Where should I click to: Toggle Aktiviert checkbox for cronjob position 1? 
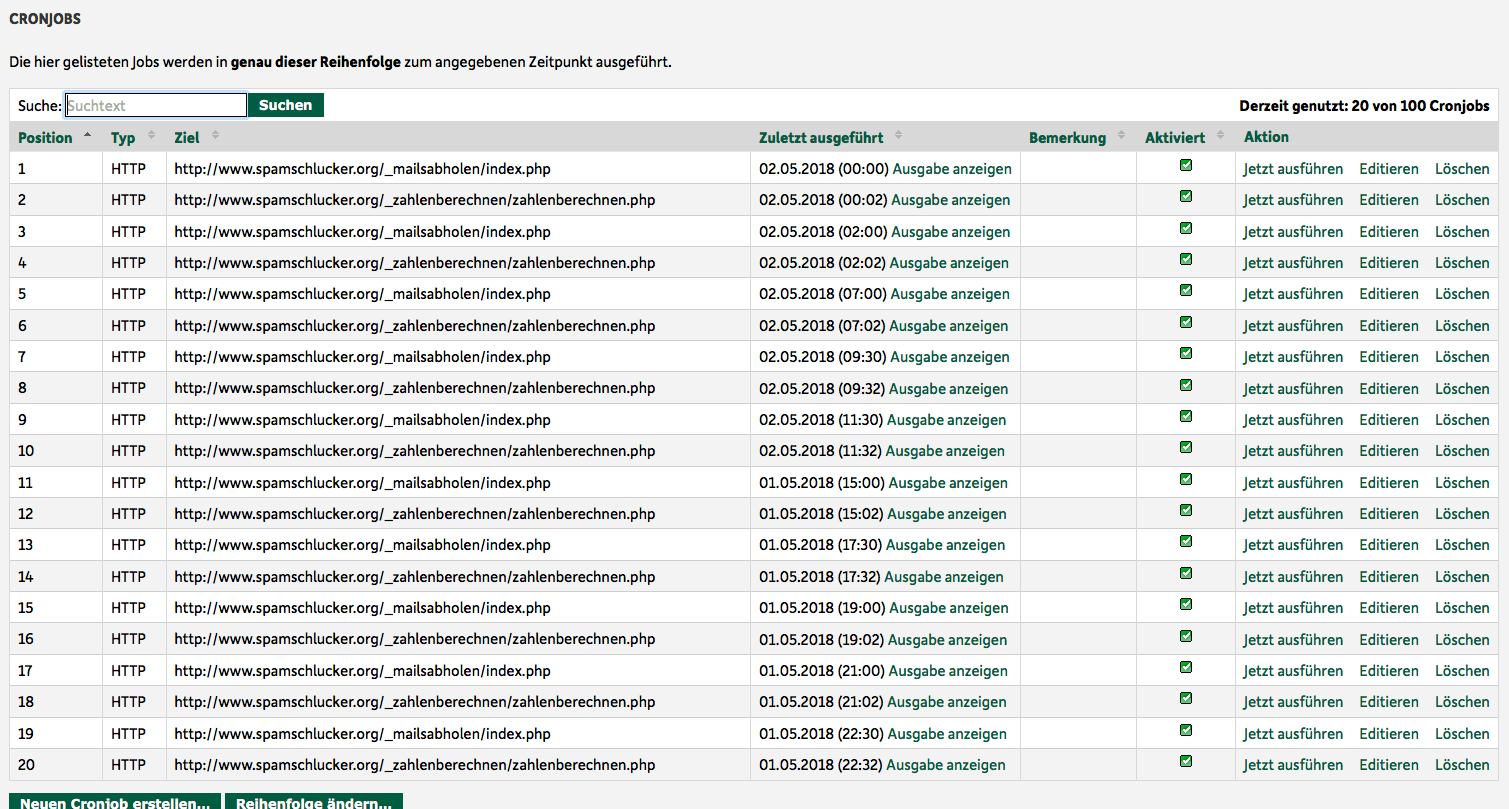click(x=1186, y=166)
